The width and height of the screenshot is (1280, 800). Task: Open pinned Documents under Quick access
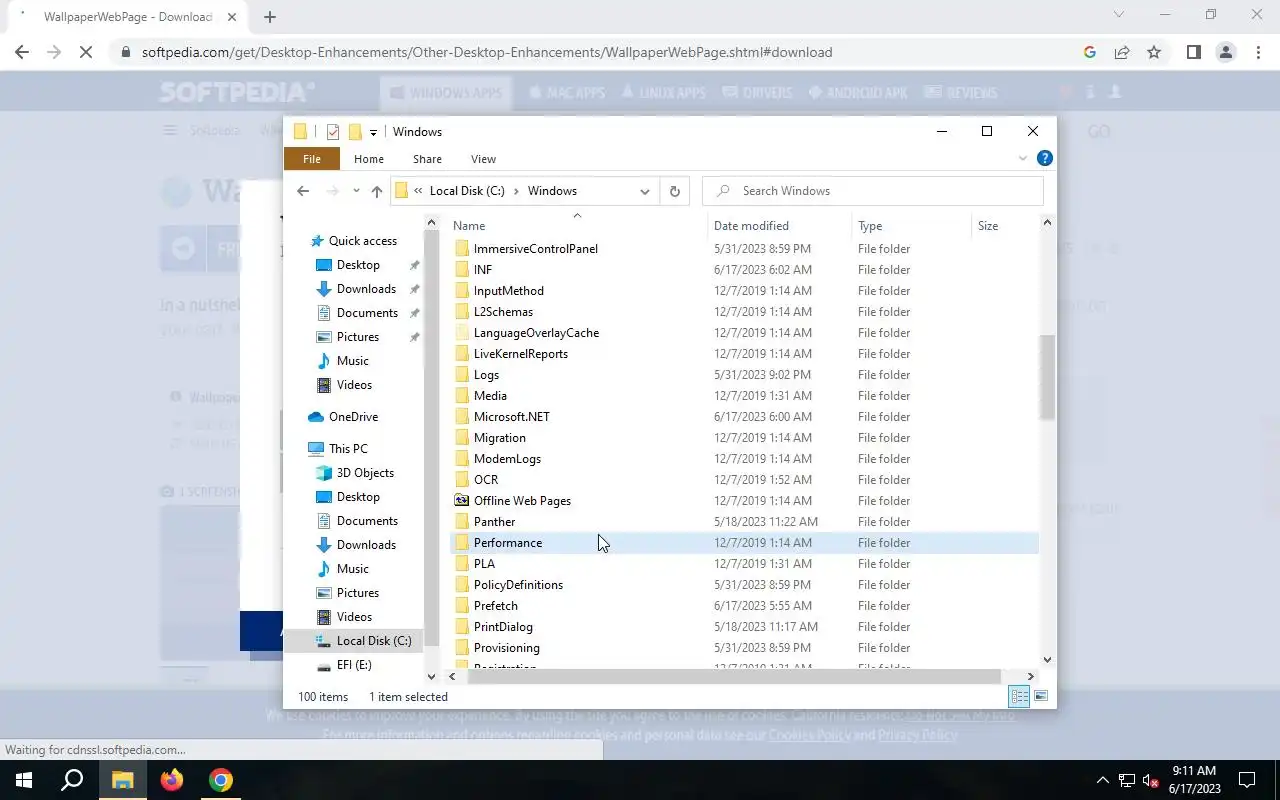point(367,313)
